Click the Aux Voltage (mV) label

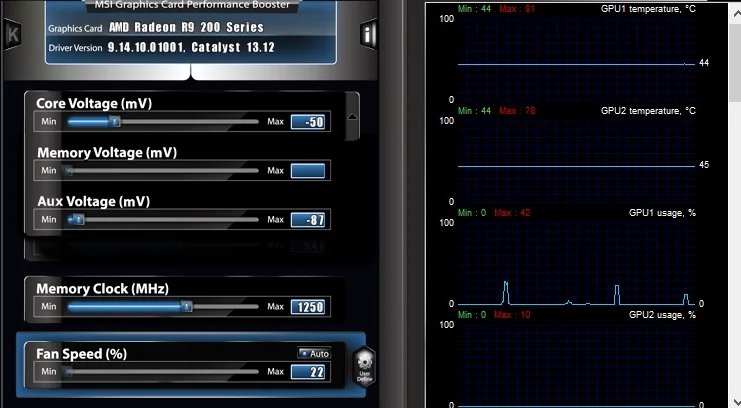click(x=94, y=202)
